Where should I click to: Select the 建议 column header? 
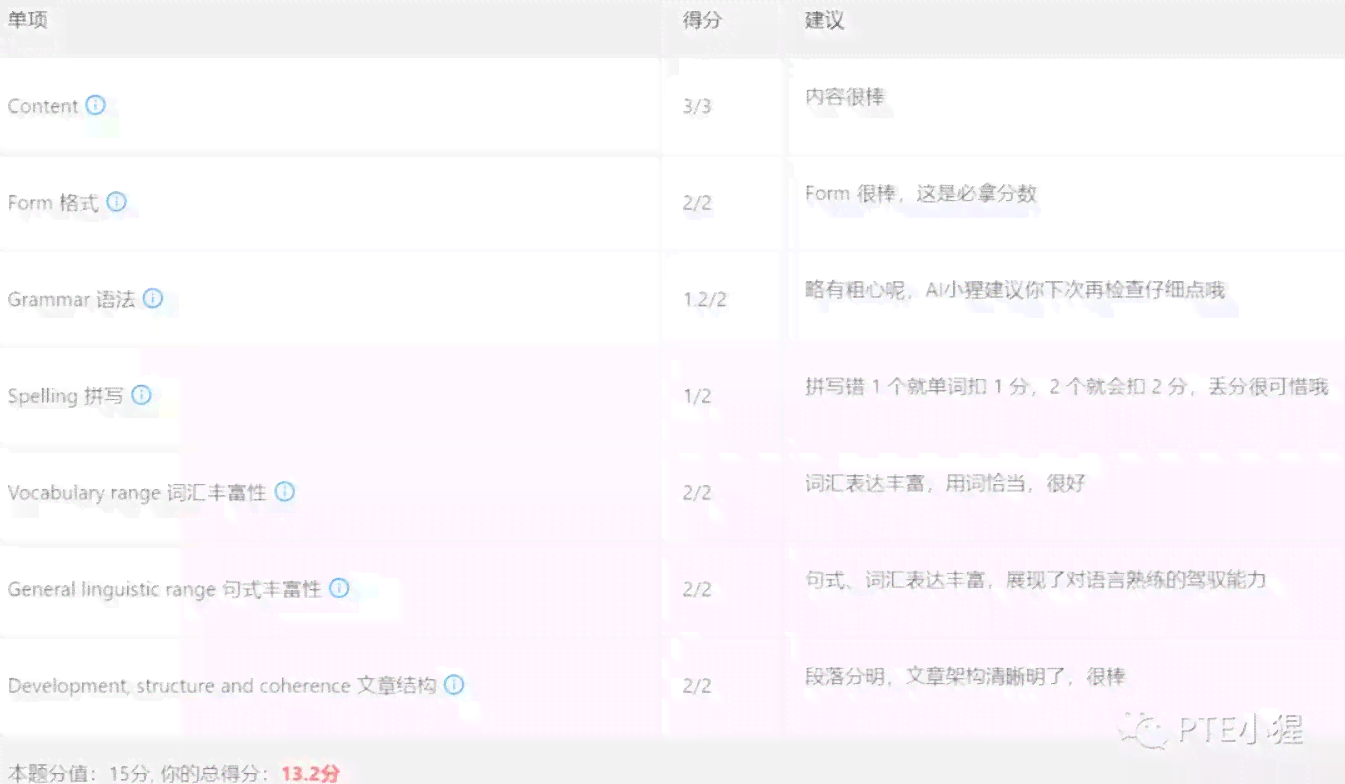[x=825, y=20]
